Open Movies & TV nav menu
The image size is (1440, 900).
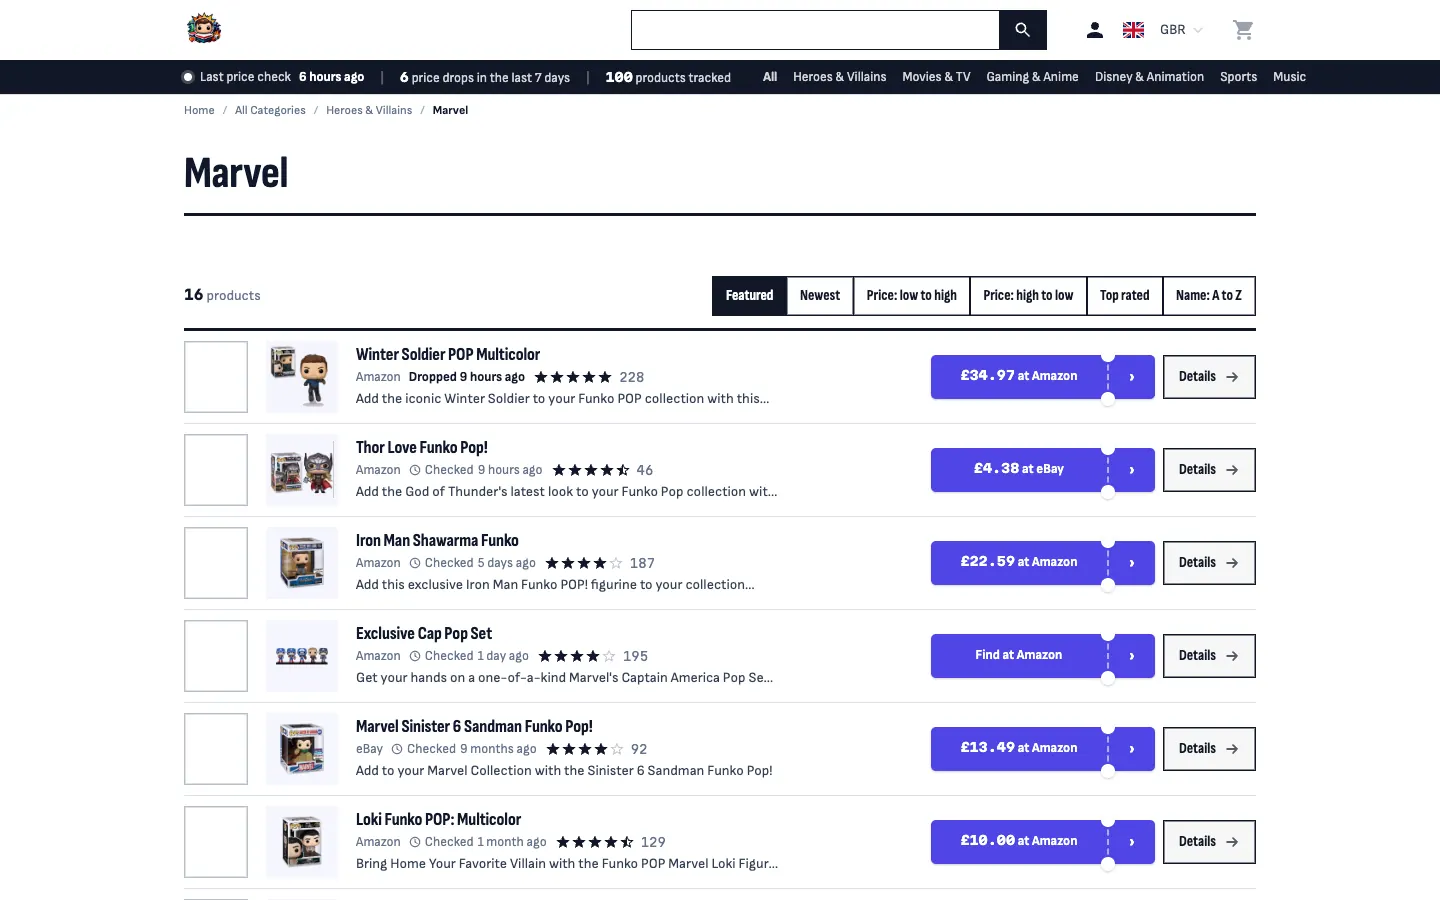click(936, 77)
